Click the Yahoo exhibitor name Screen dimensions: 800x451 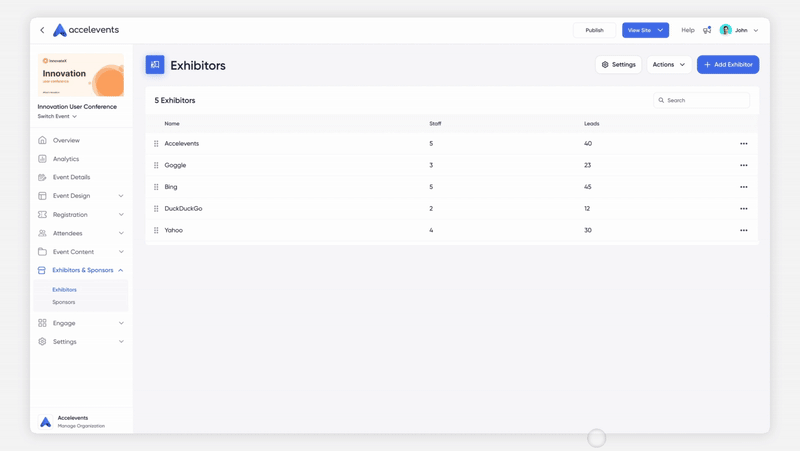pyautogui.click(x=173, y=230)
